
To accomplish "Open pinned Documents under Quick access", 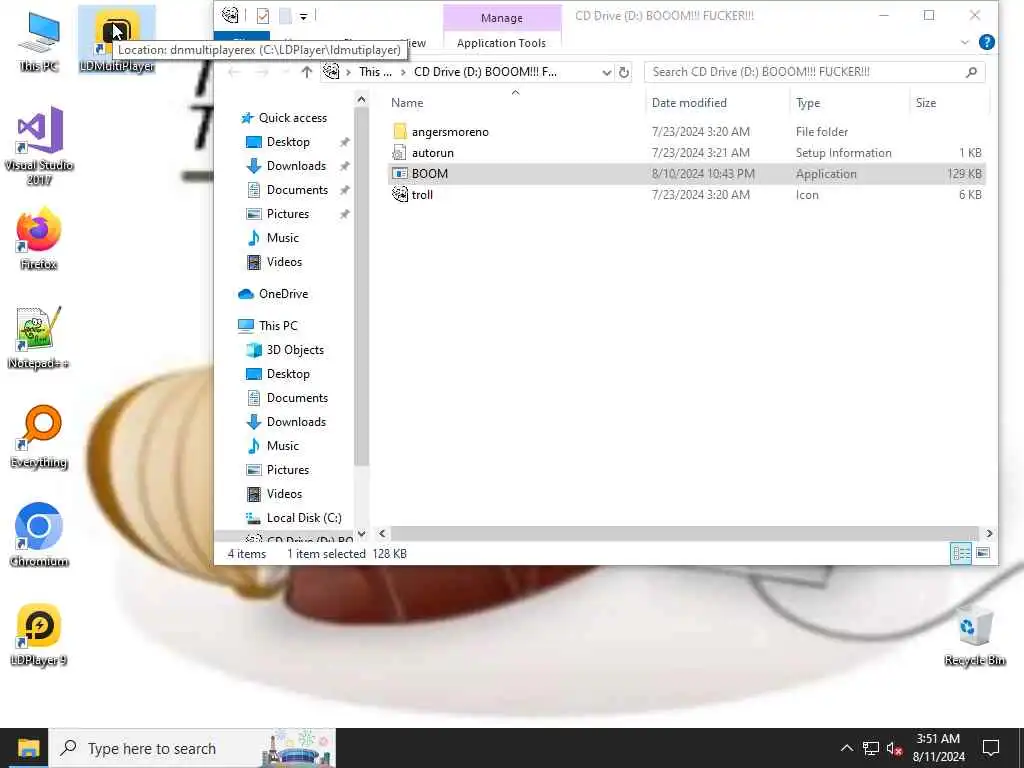I will 297,190.
